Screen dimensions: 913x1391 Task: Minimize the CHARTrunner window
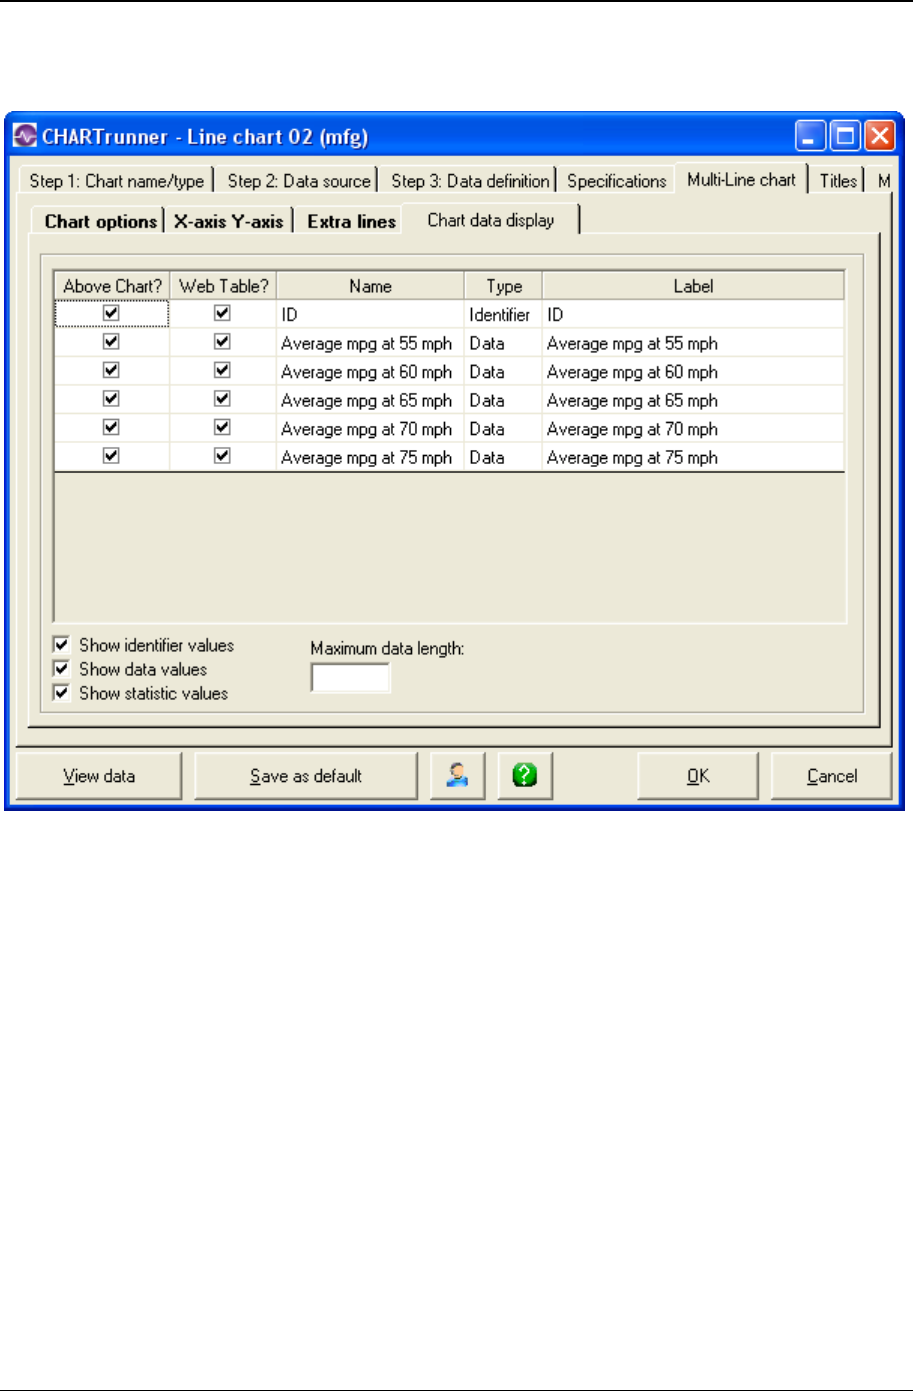coord(811,136)
